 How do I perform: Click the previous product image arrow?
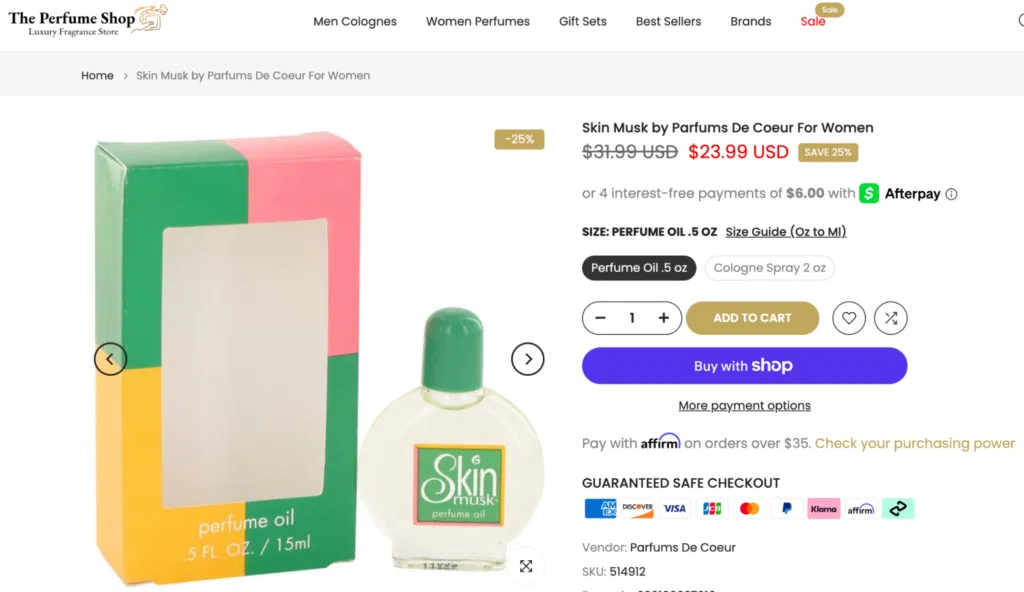[x=110, y=358]
